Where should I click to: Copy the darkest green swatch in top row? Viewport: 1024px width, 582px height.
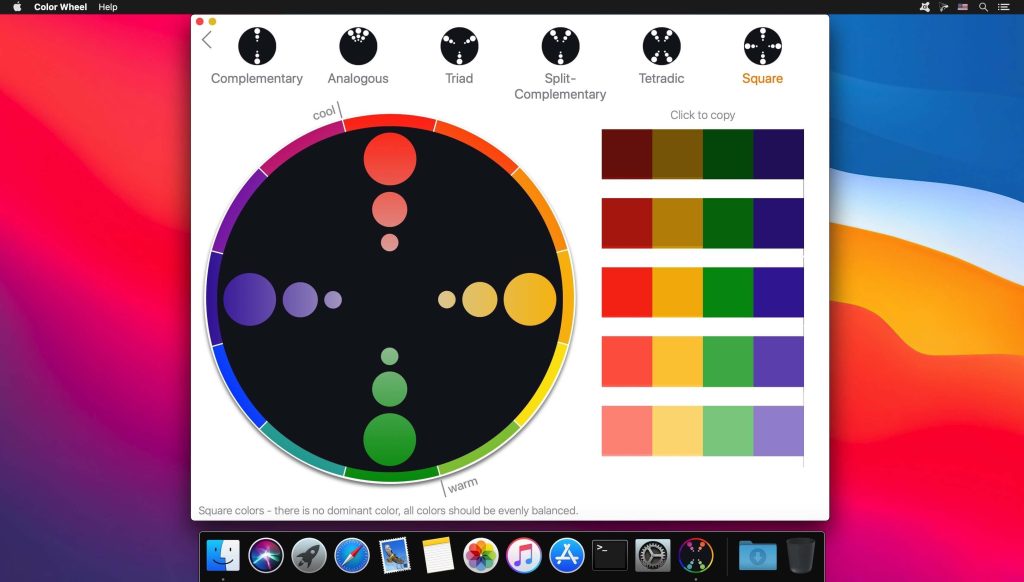(728, 154)
